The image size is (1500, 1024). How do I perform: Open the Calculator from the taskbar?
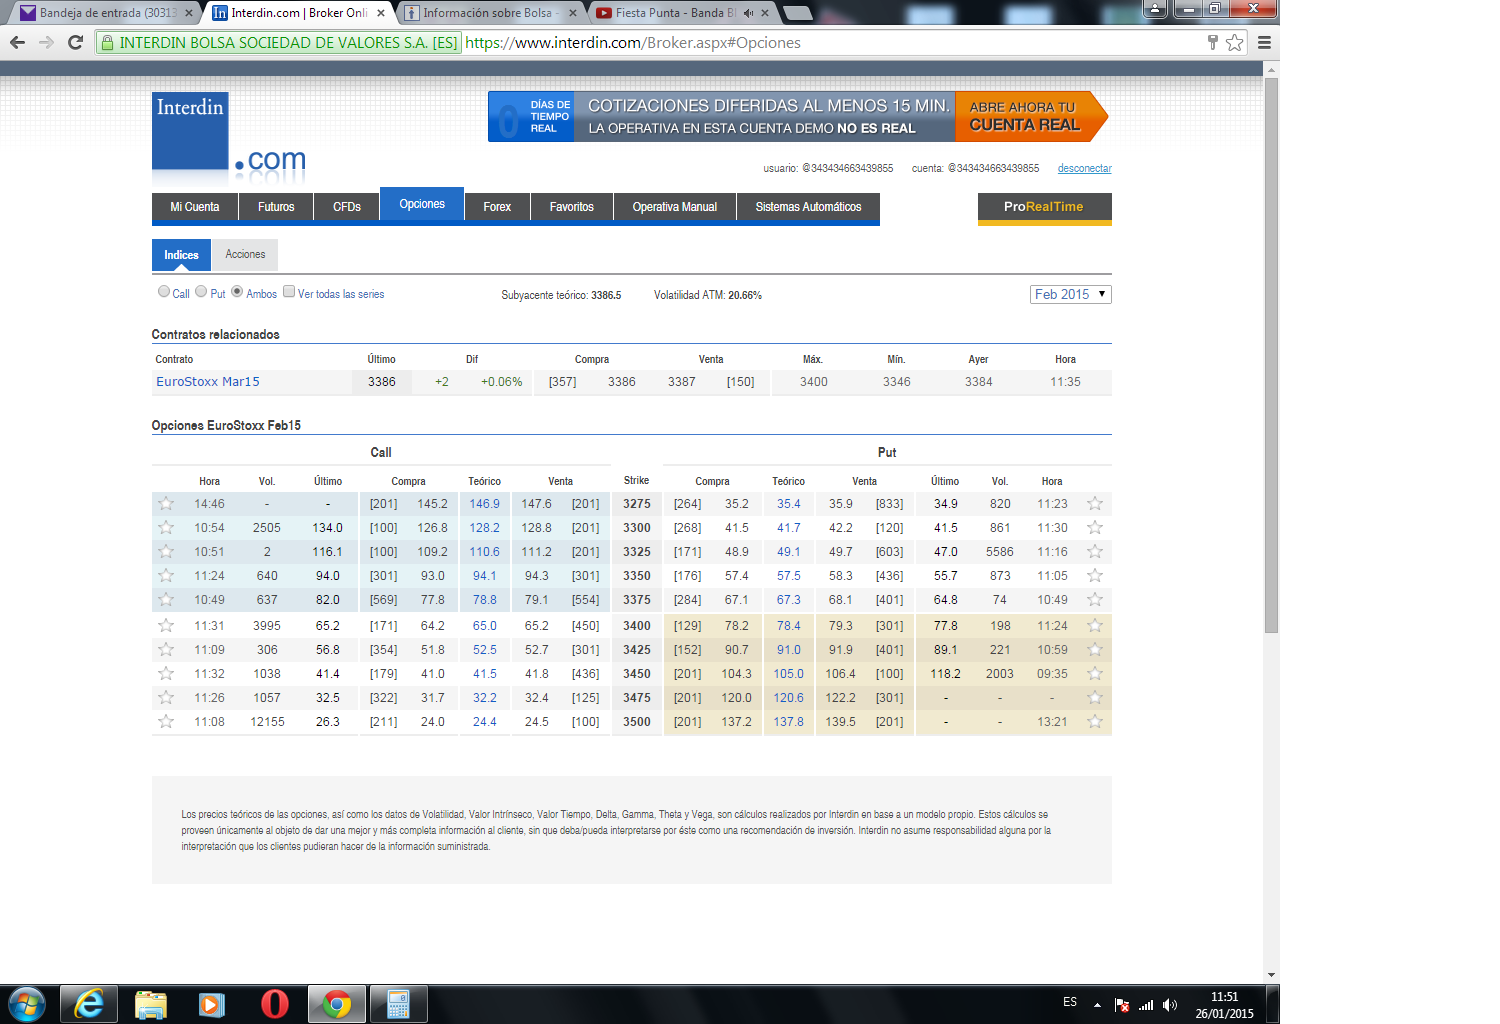point(399,1004)
